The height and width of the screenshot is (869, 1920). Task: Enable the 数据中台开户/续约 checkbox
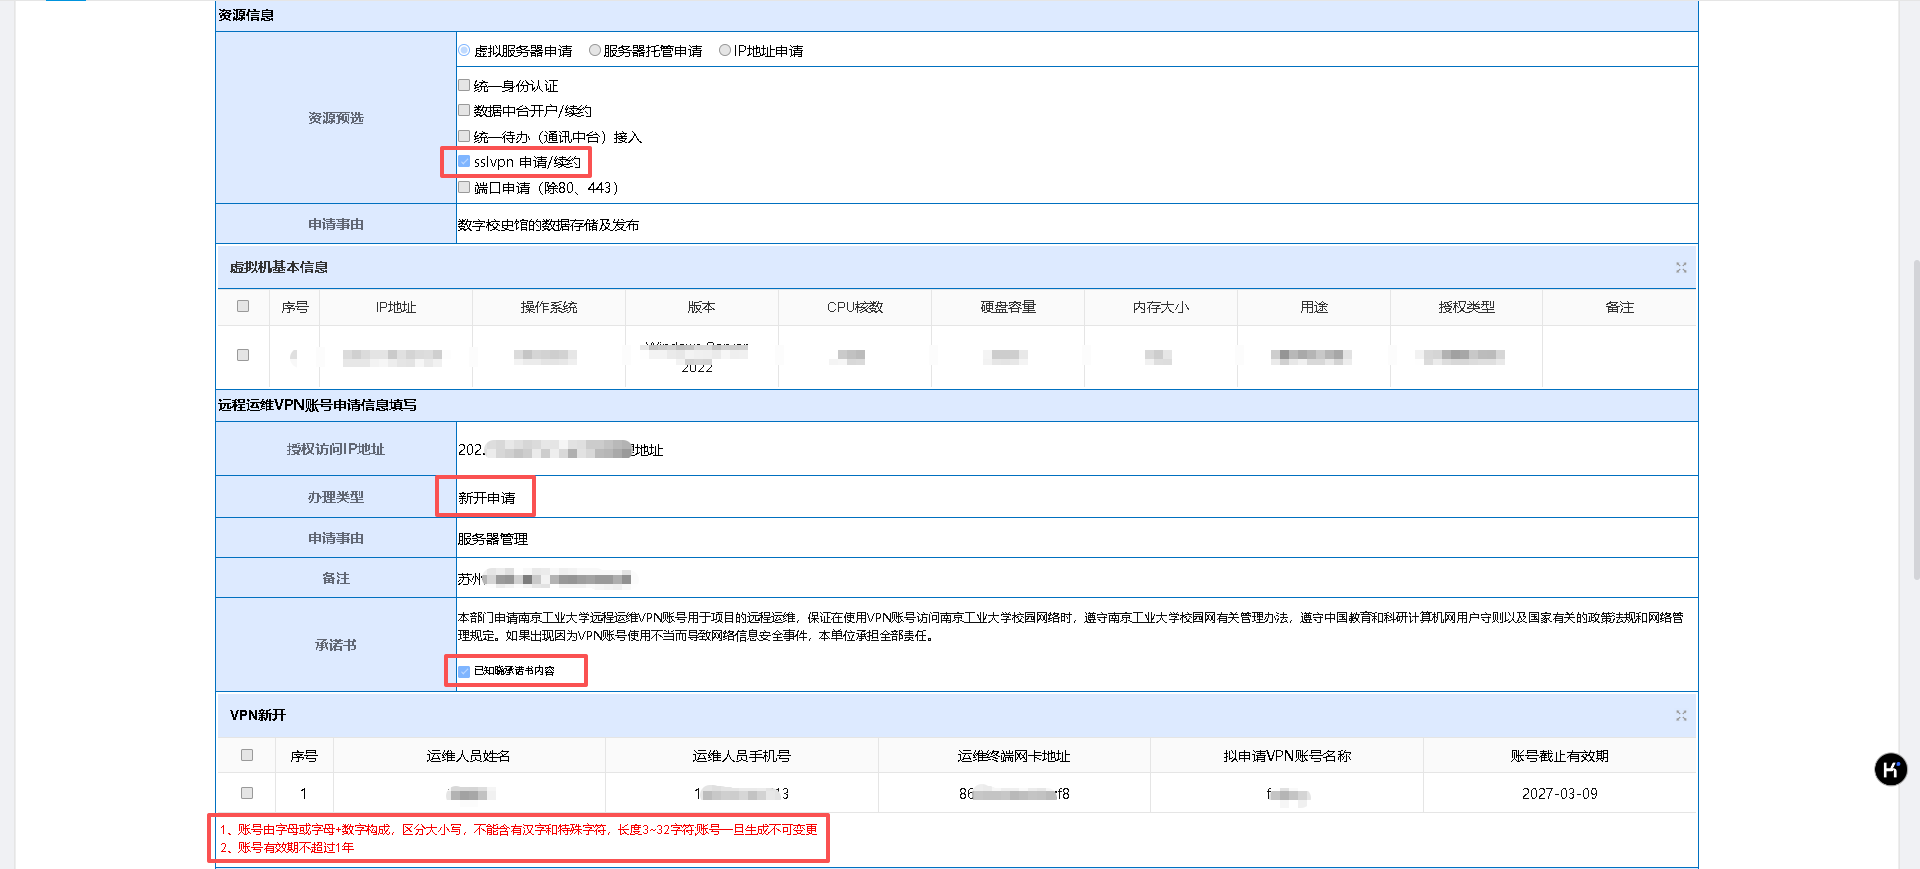(464, 110)
